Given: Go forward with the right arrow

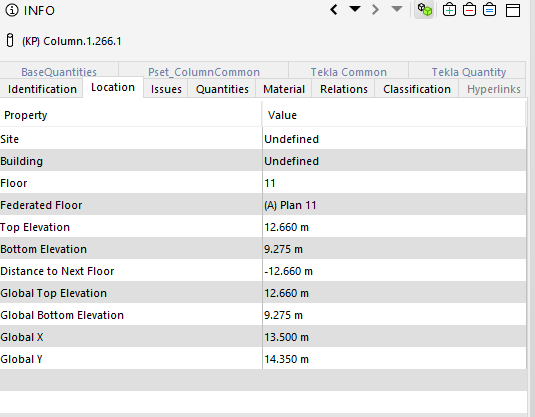Looking at the screenshot, I should coord(375,10).
